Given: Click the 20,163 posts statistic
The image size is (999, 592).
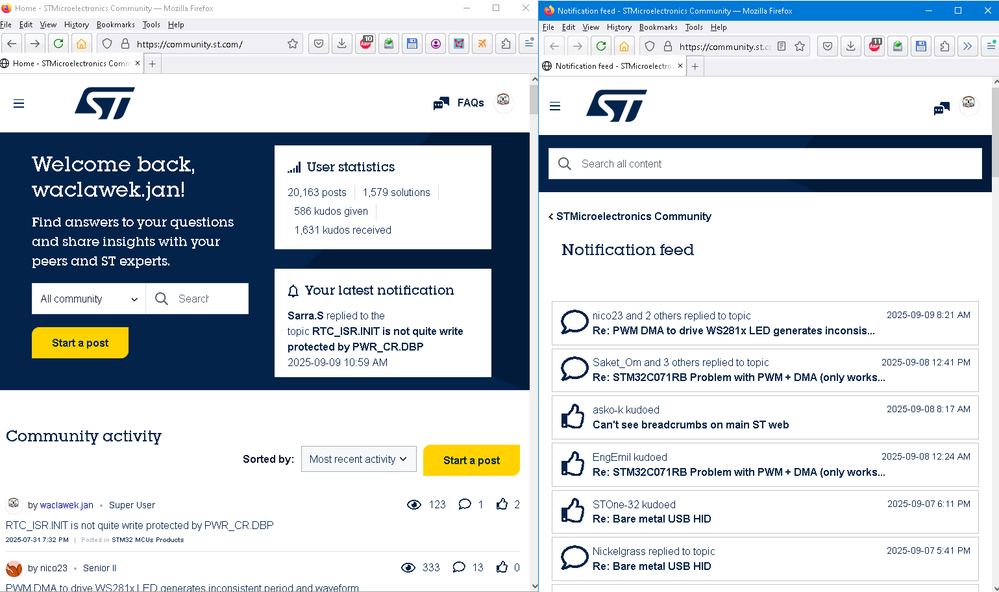Looking at the screenshot, I should point(317,192).
